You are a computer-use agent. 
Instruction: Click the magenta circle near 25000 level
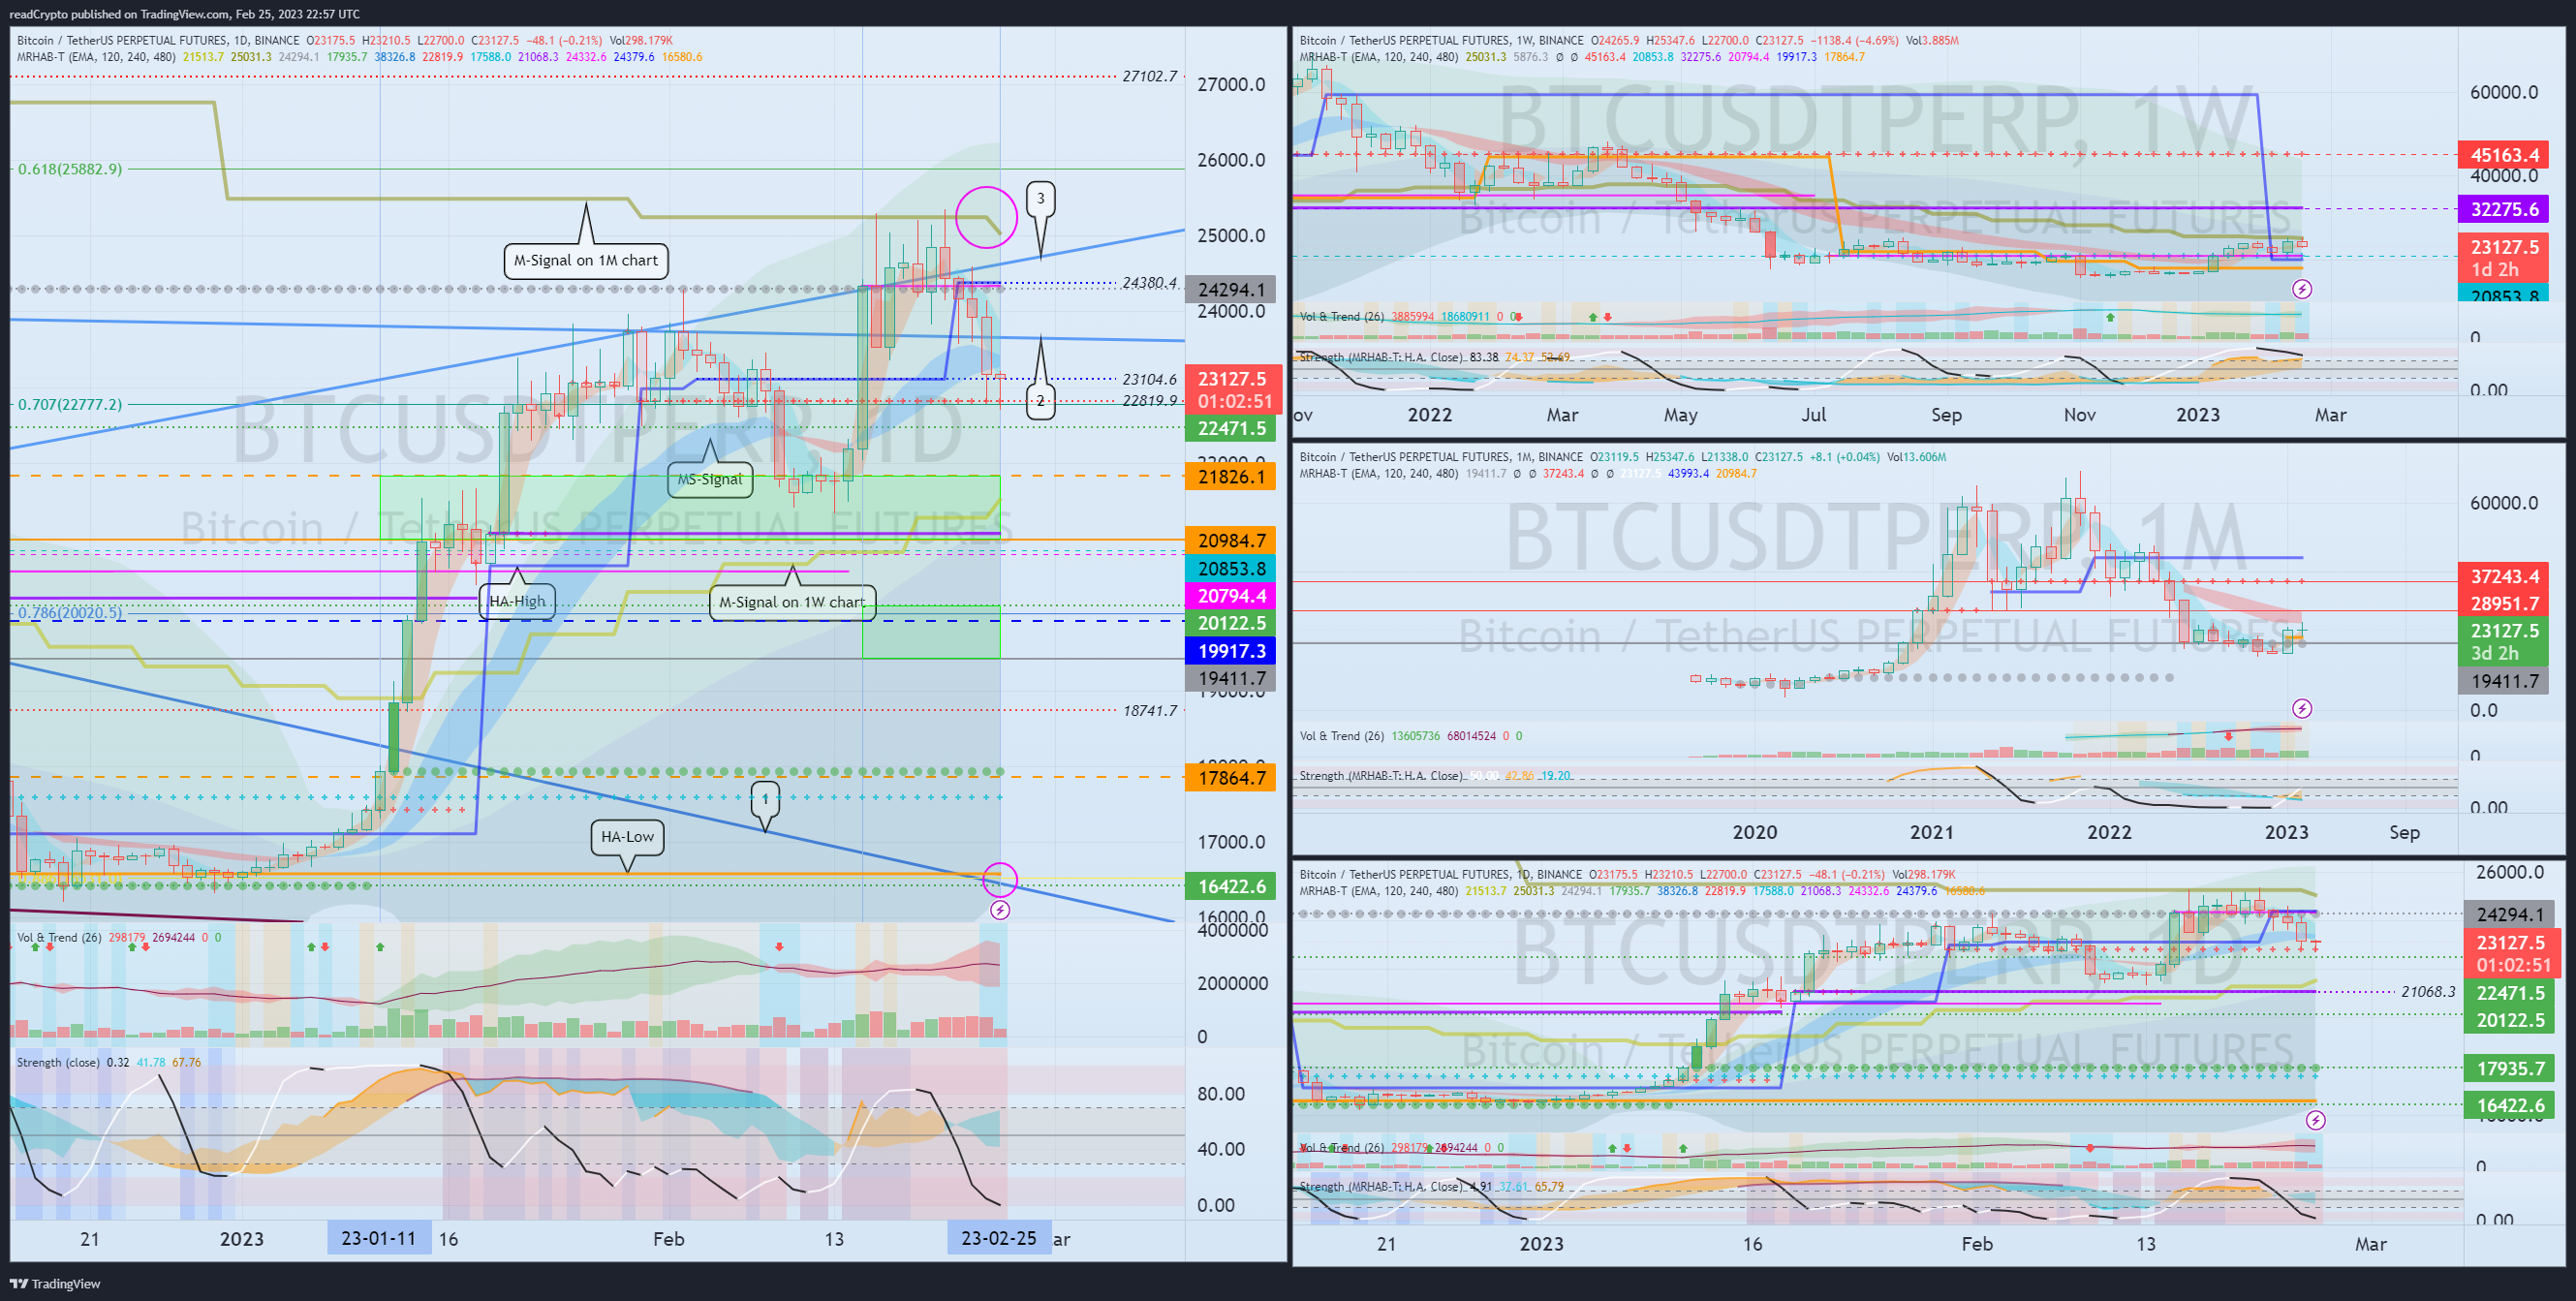(986, 217)
